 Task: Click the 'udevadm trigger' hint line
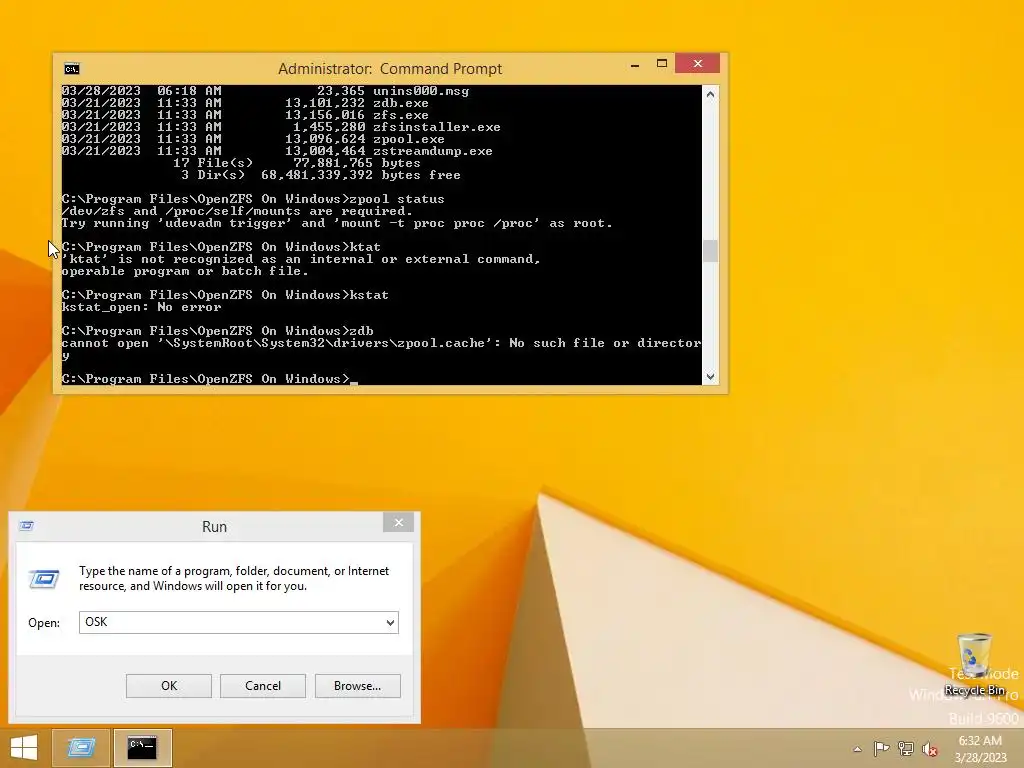337,223
